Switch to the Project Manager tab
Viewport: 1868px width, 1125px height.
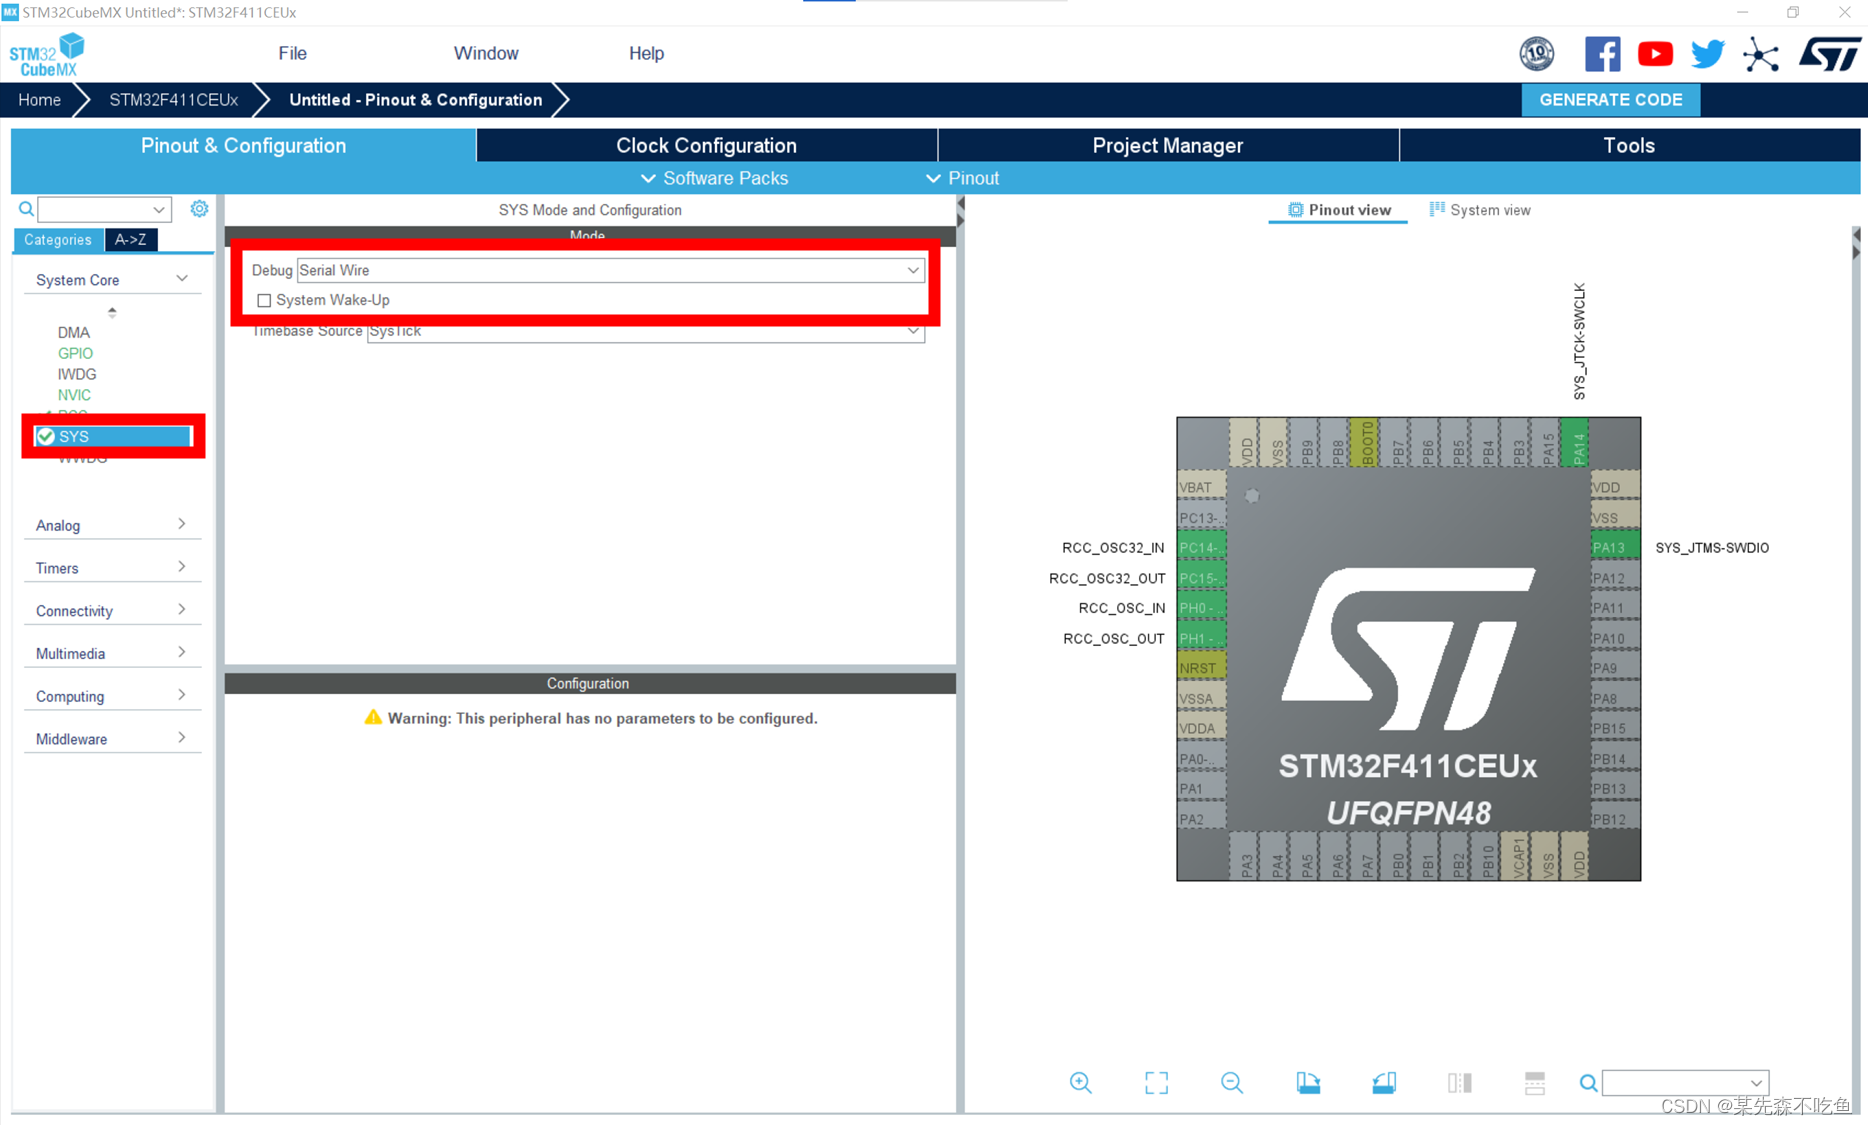1168,146
